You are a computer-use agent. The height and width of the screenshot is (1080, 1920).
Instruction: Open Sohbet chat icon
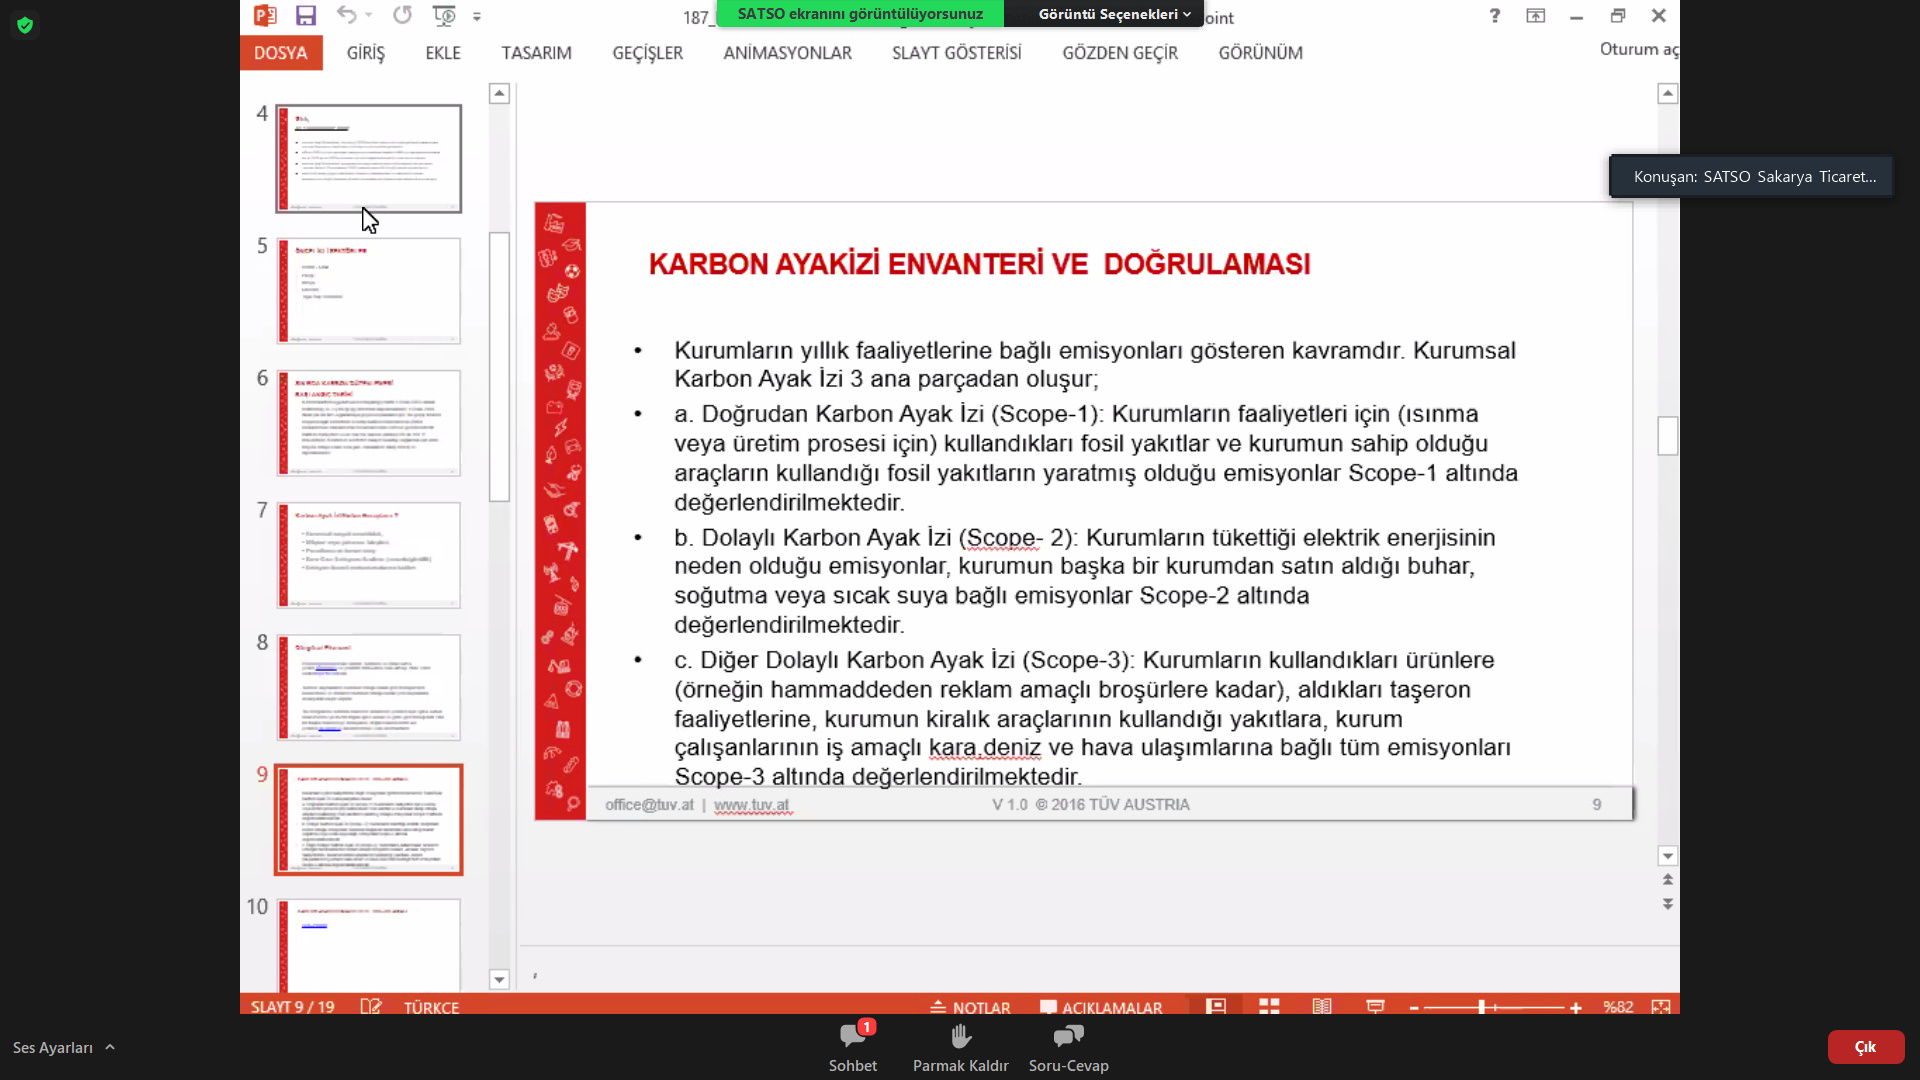point(853,1037)
